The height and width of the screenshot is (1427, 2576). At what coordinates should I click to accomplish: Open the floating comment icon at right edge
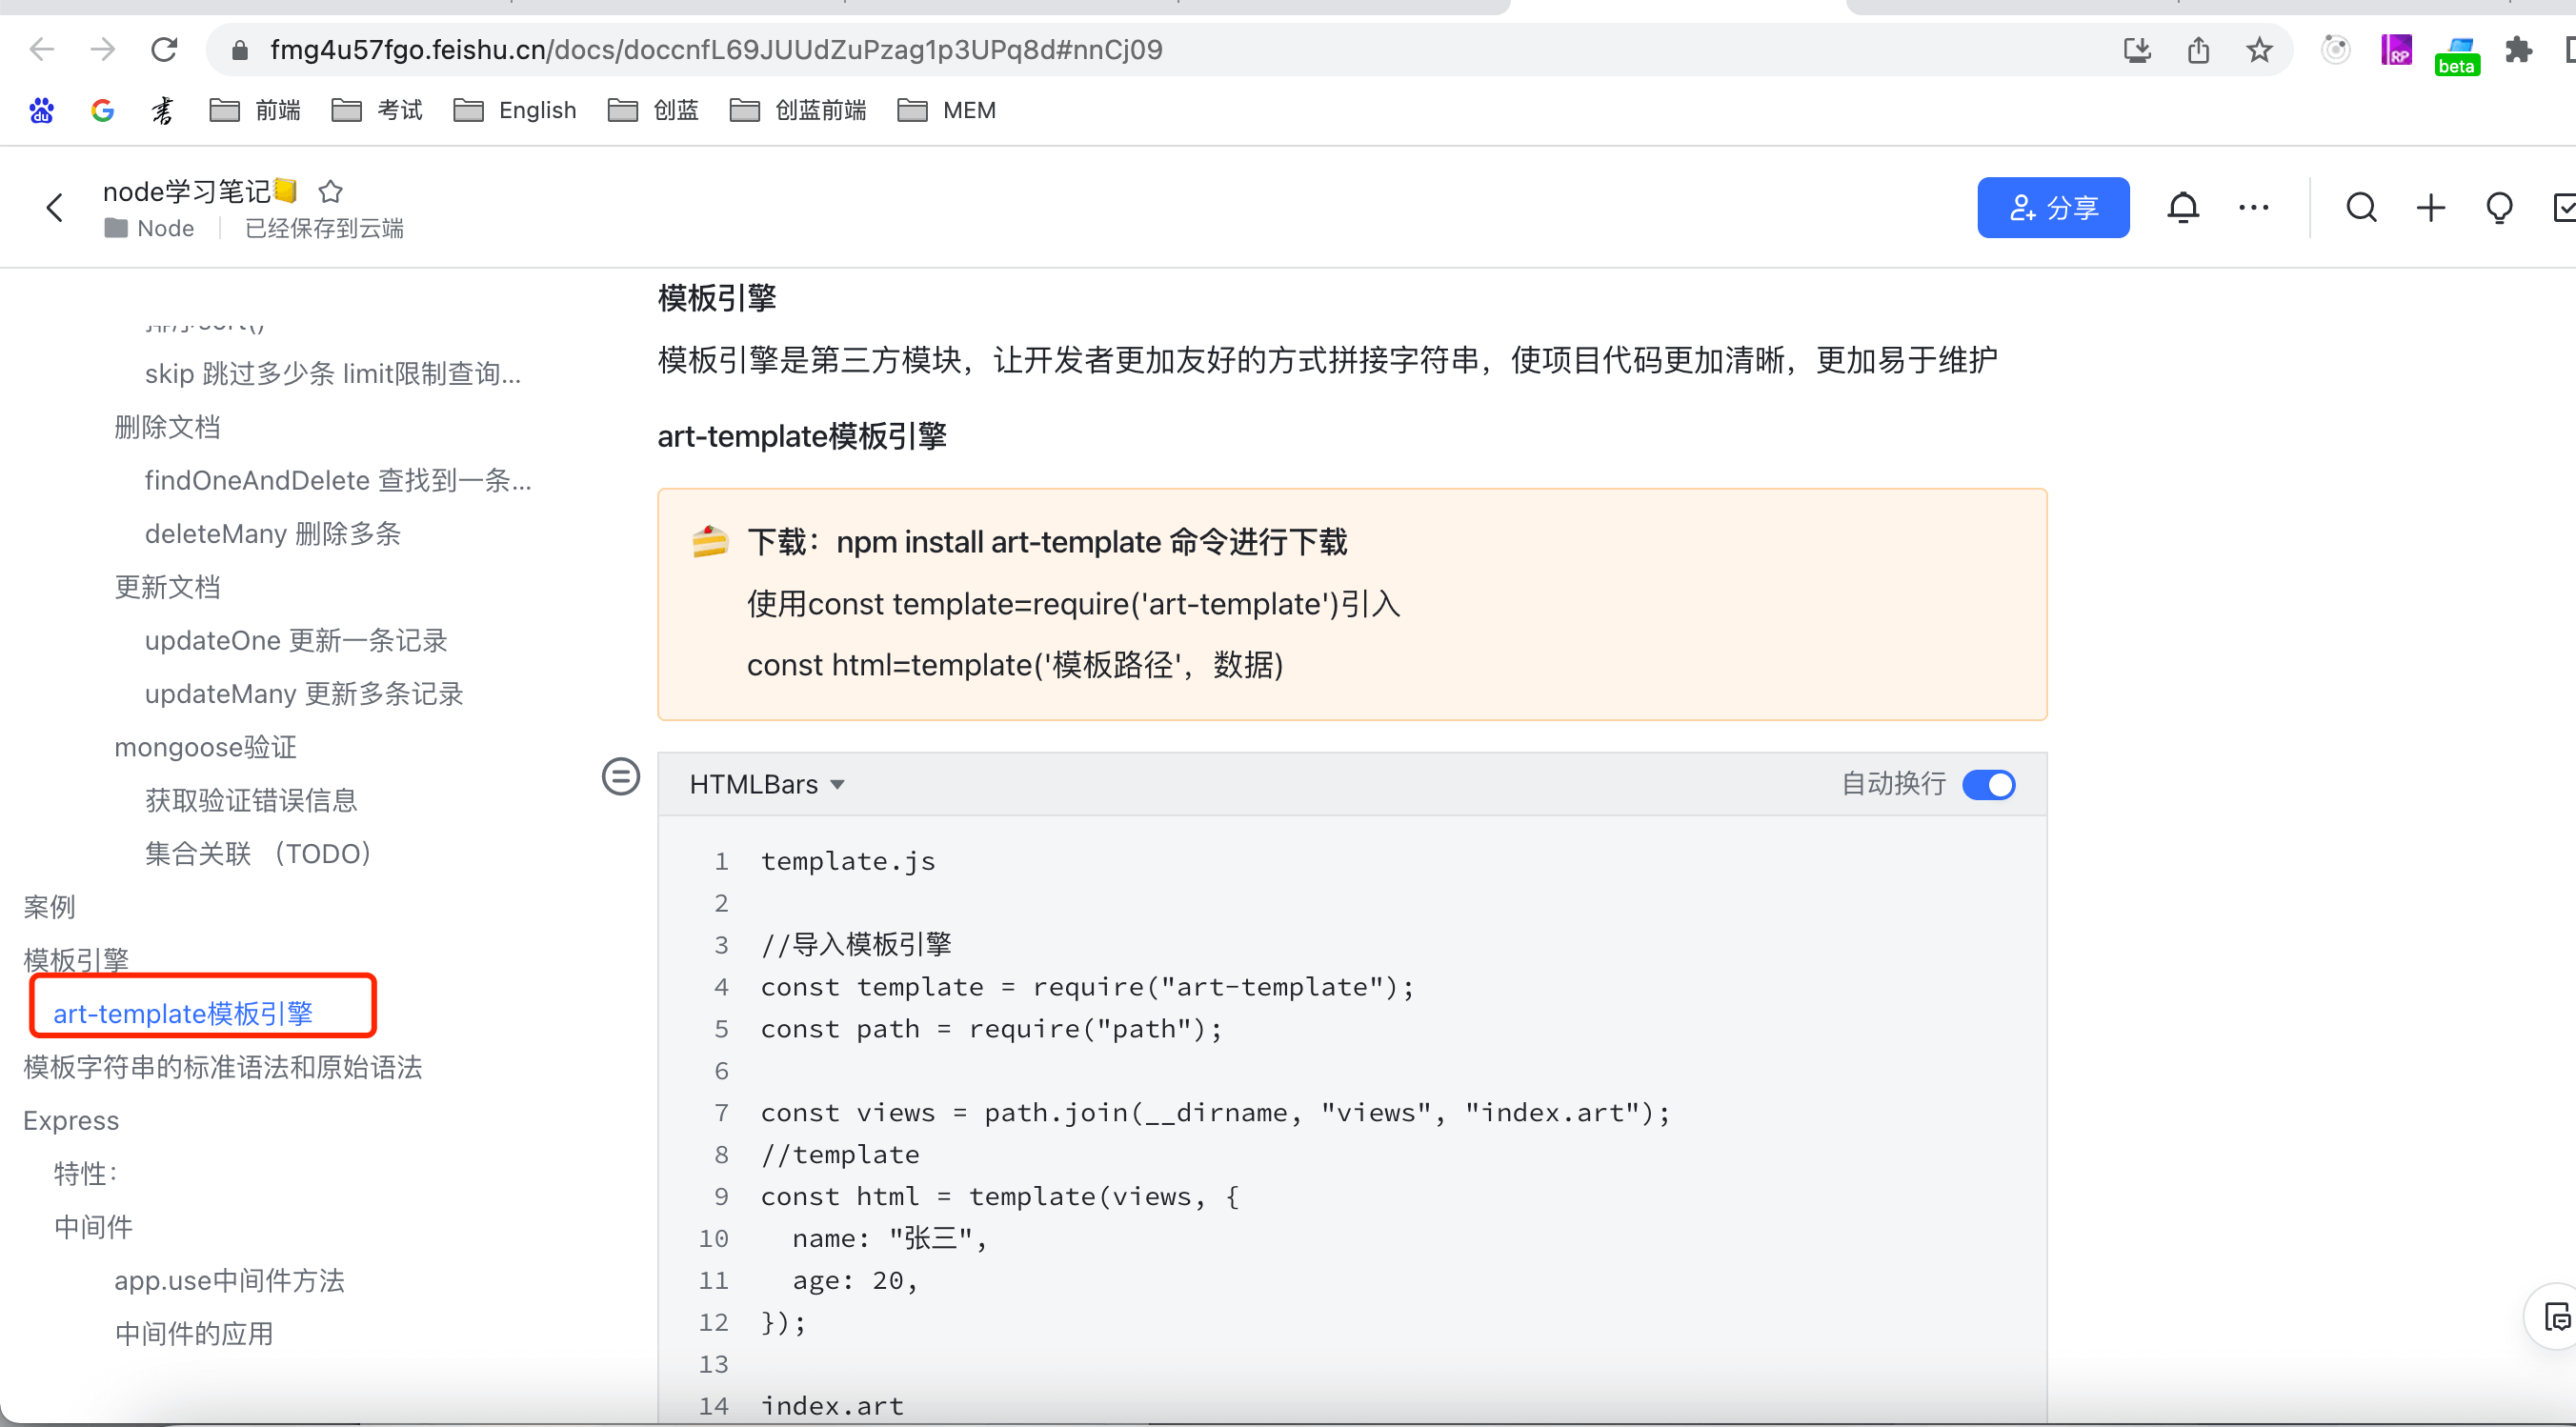coord(2557,1317)
